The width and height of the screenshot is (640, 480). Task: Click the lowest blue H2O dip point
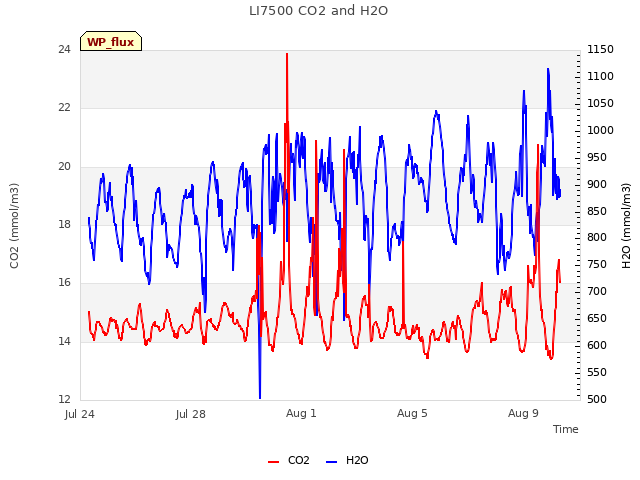pyautogui.click(x=260, y=397)
